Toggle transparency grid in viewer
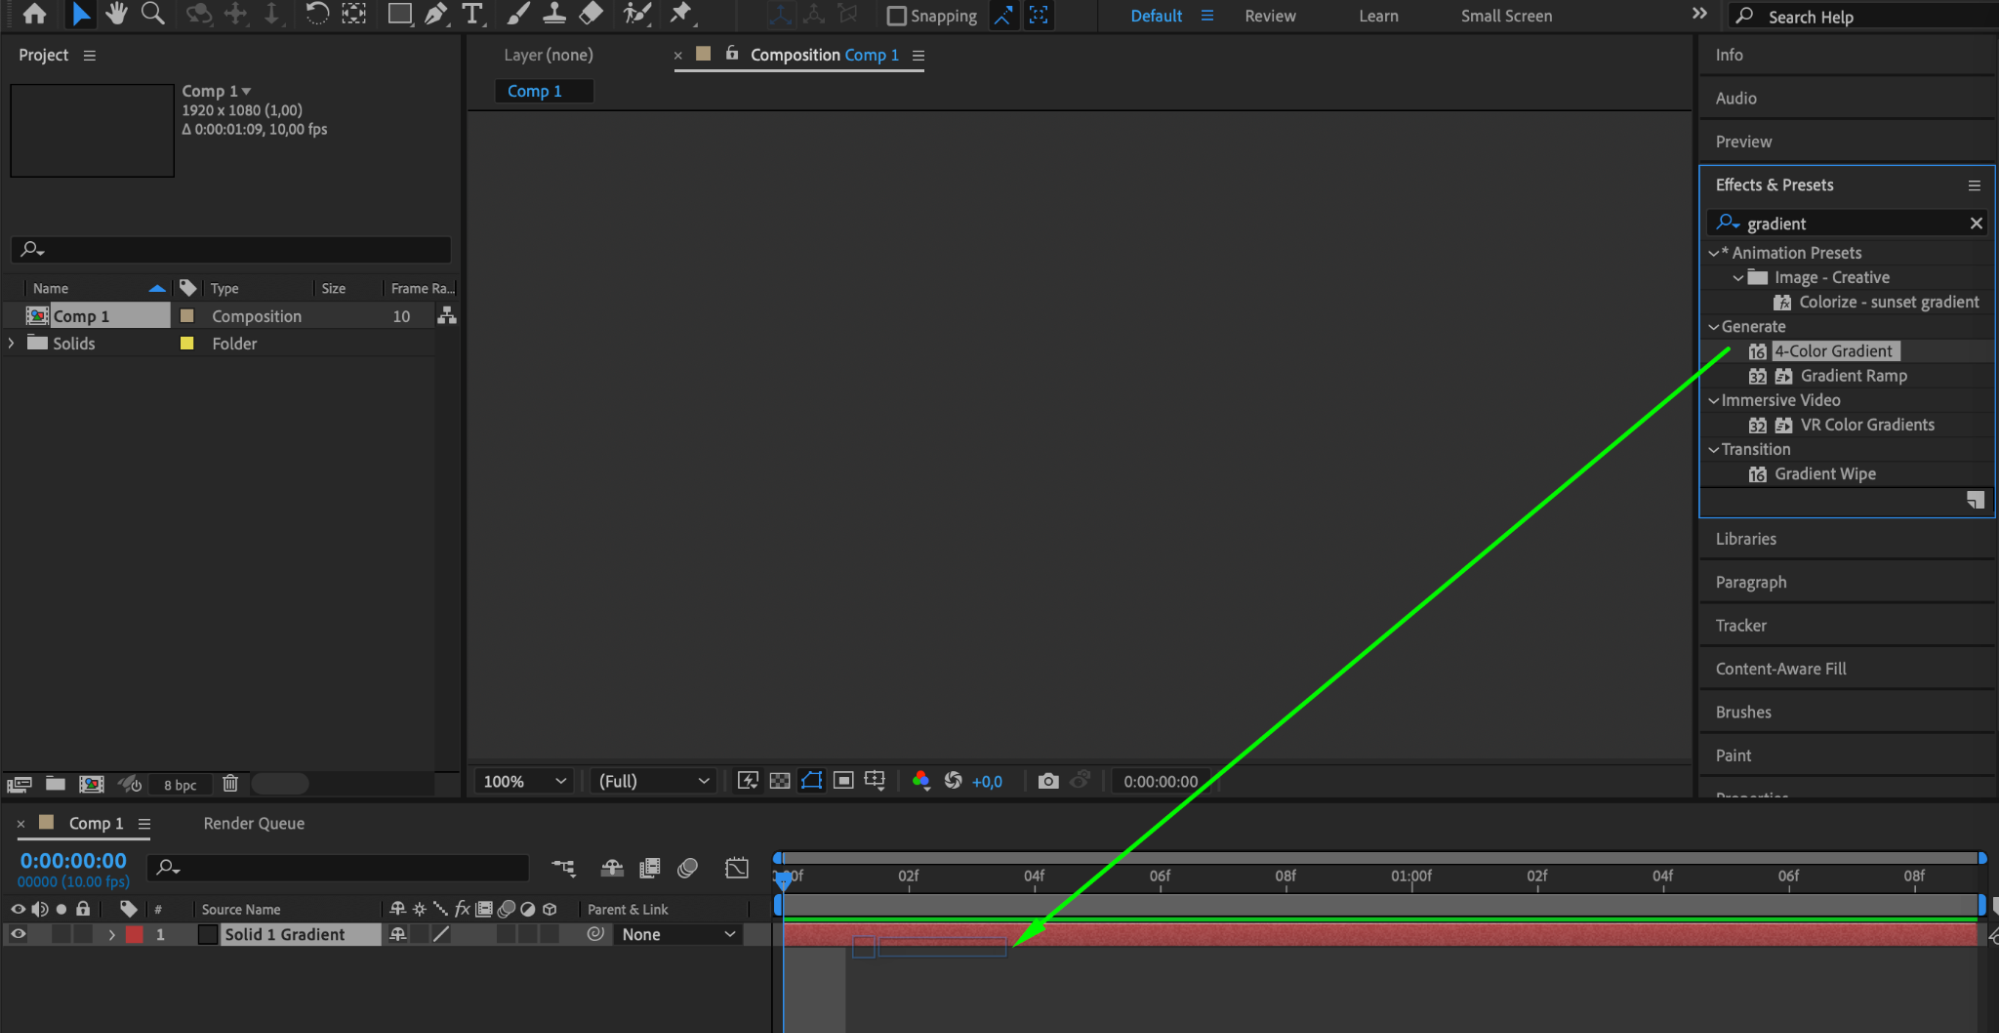 [x=780, y=781]
